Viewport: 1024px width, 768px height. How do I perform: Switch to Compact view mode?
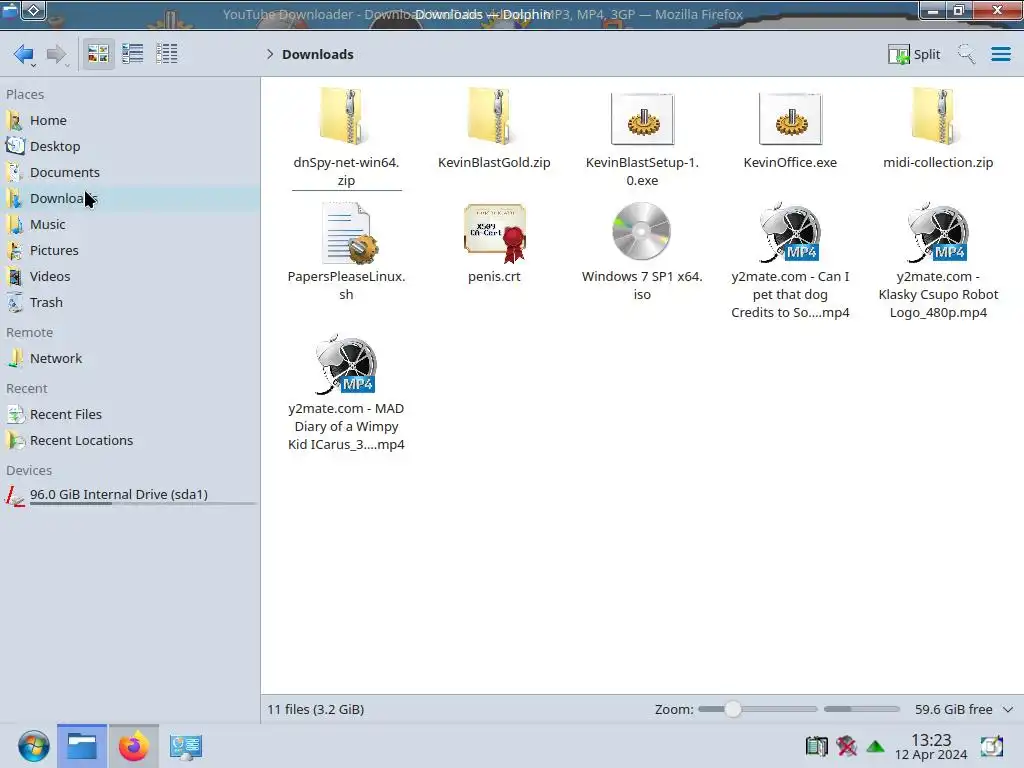click(x=133, y=54)
